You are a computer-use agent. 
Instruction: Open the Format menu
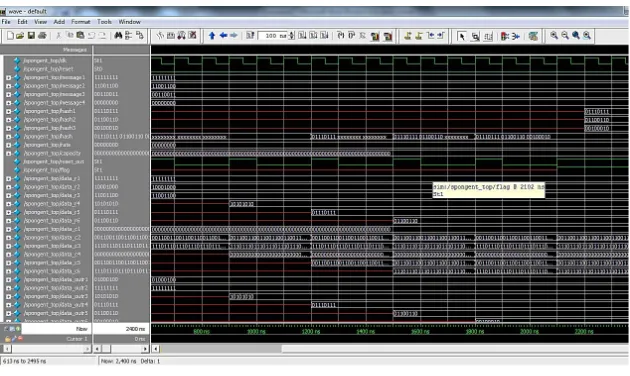(x=81, y=22)
